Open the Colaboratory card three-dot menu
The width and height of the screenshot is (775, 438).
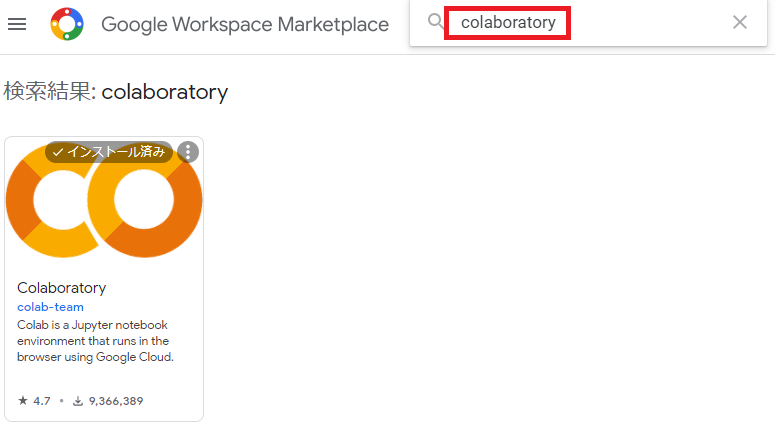(188, 152)
